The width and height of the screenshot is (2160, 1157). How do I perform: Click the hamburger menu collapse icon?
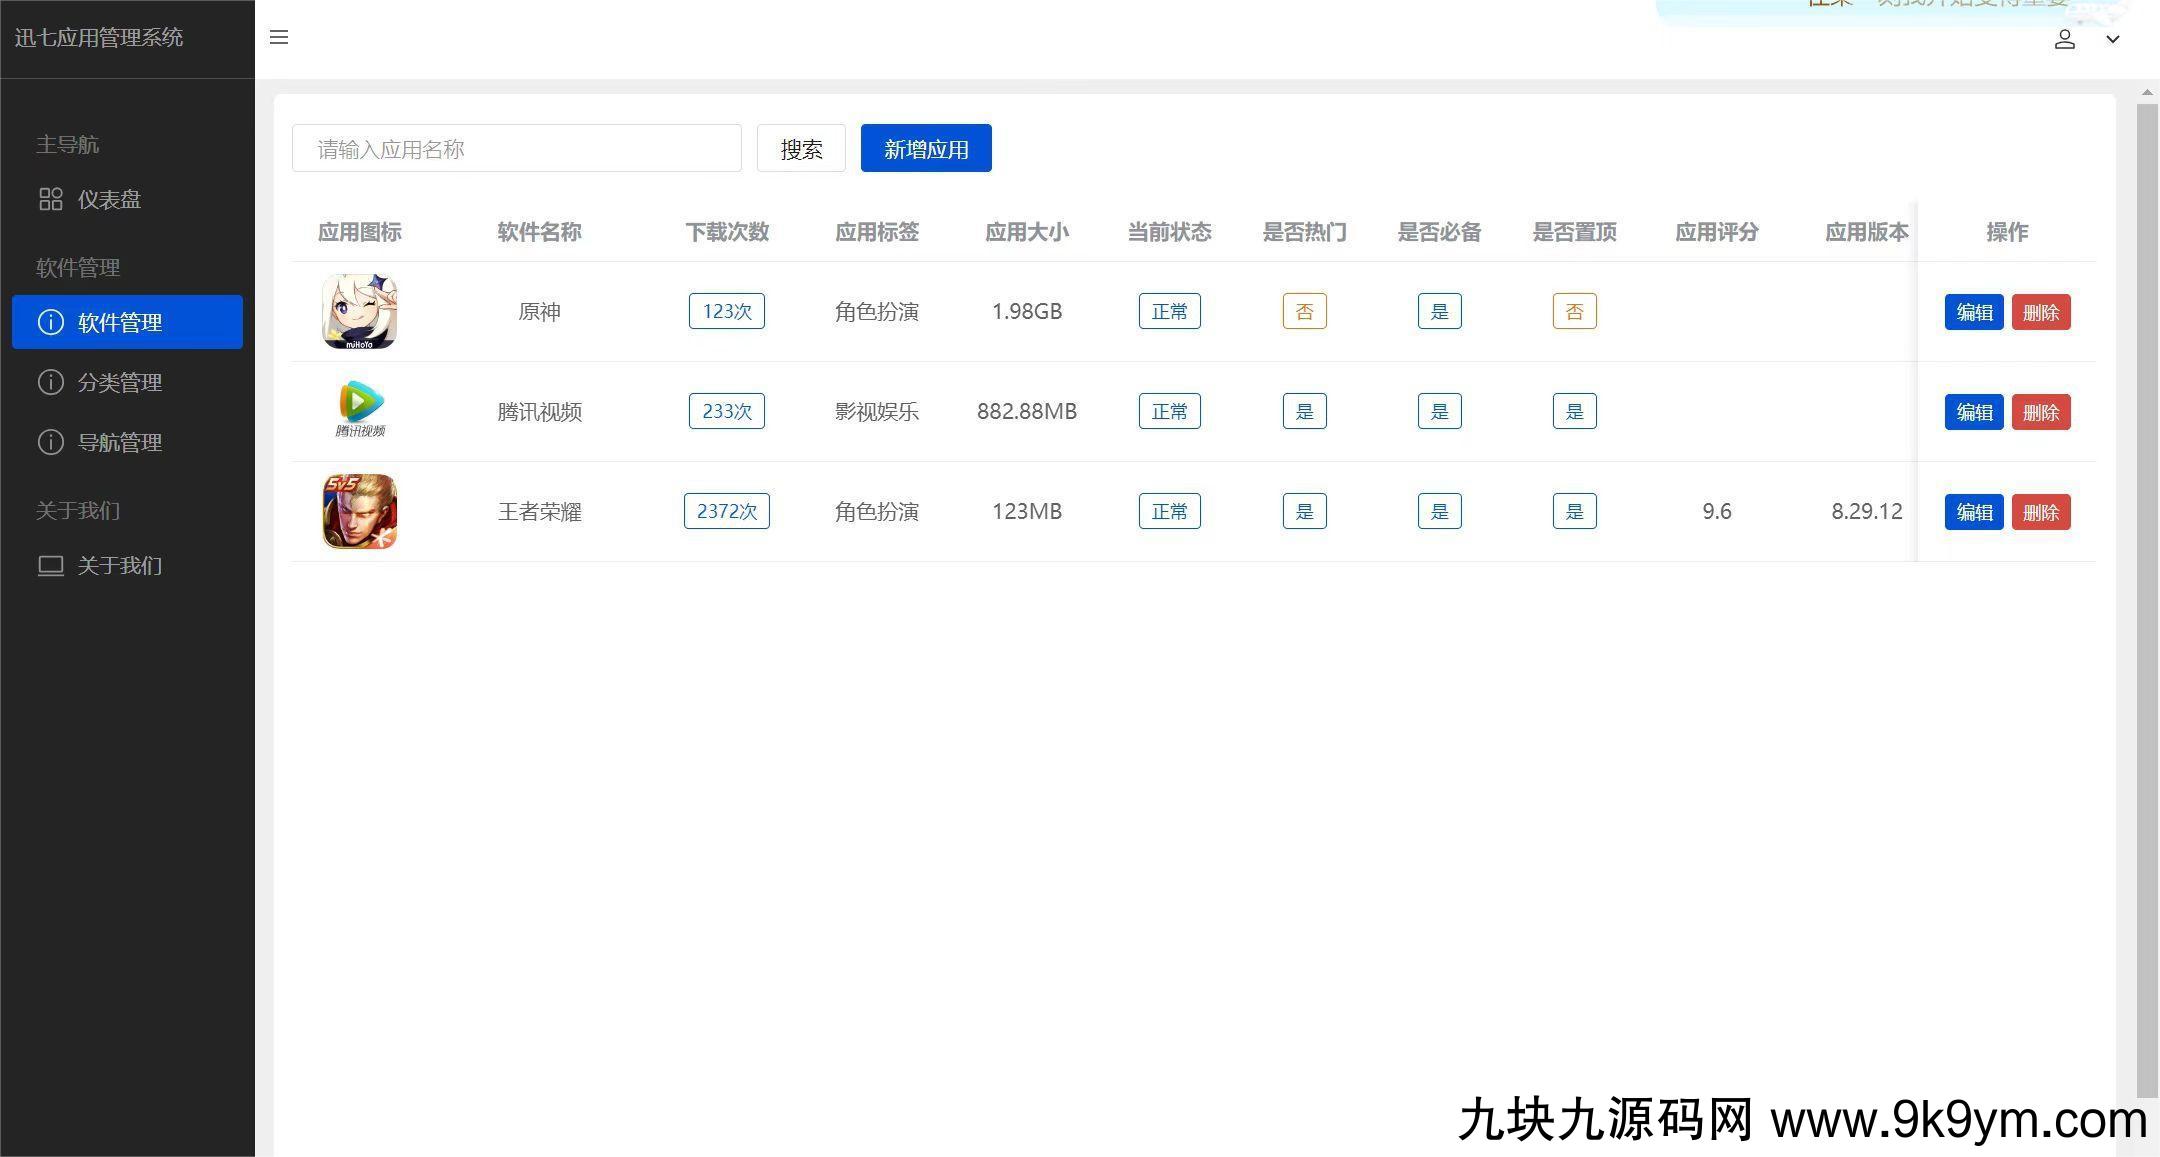(x=279, y=38)
